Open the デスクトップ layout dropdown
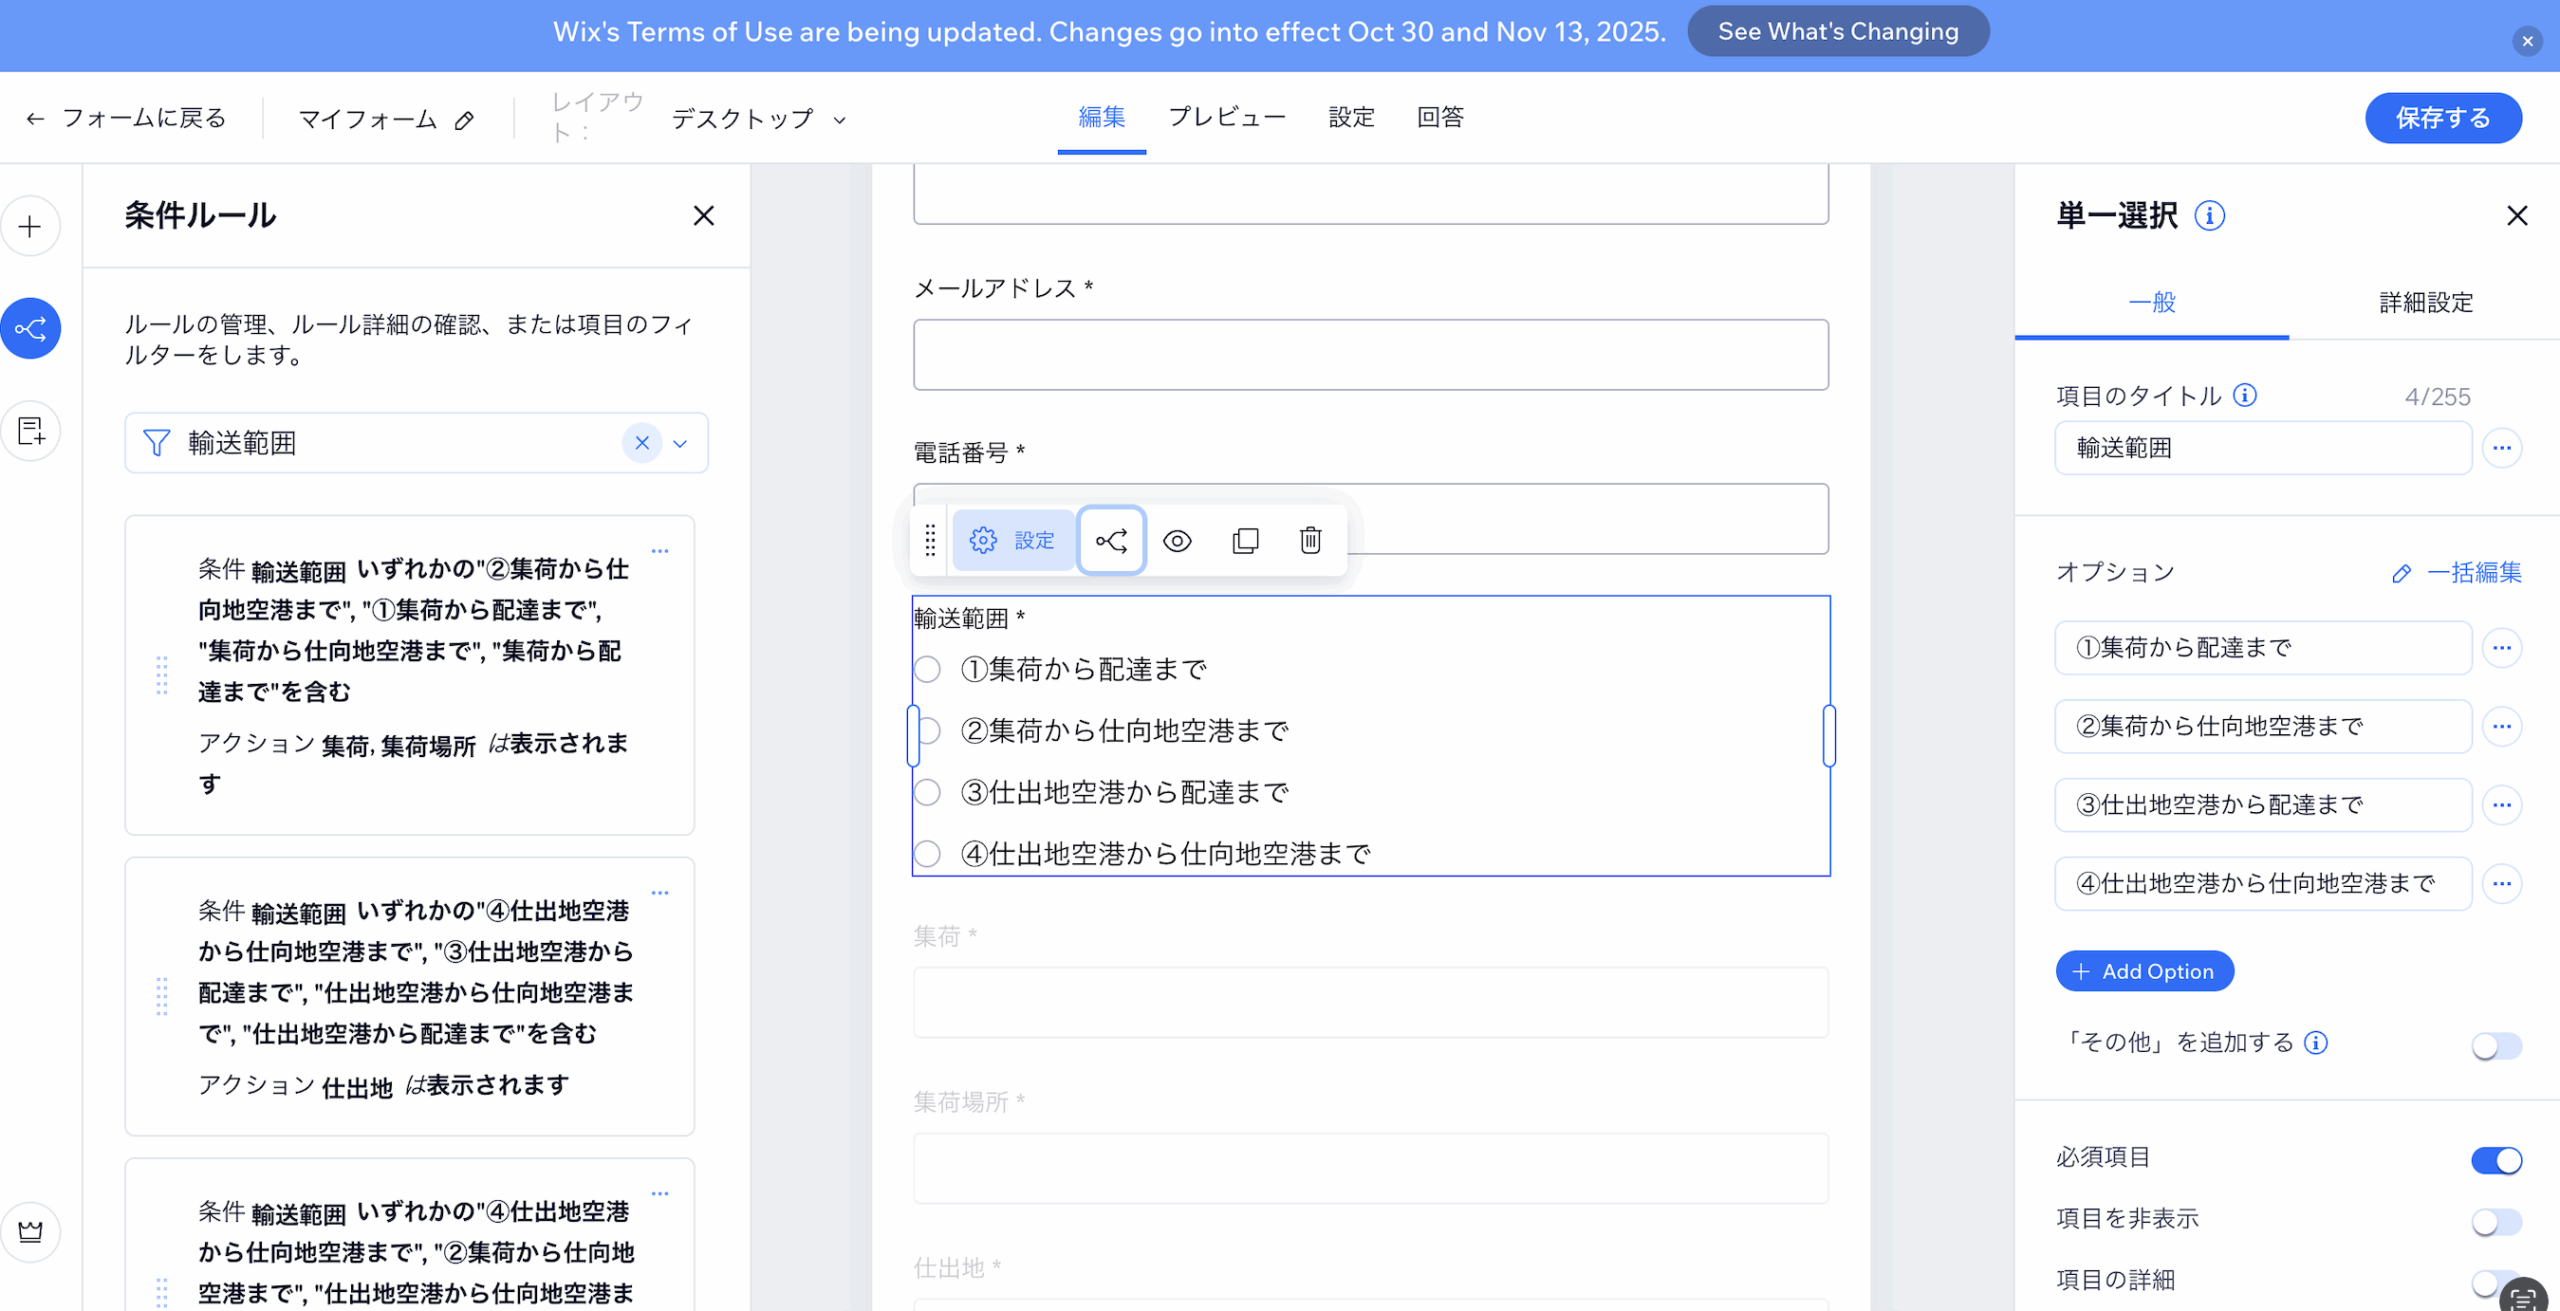Viewport: 2560px width, 1311px height. pyautogui.click(x=758, y=119)
